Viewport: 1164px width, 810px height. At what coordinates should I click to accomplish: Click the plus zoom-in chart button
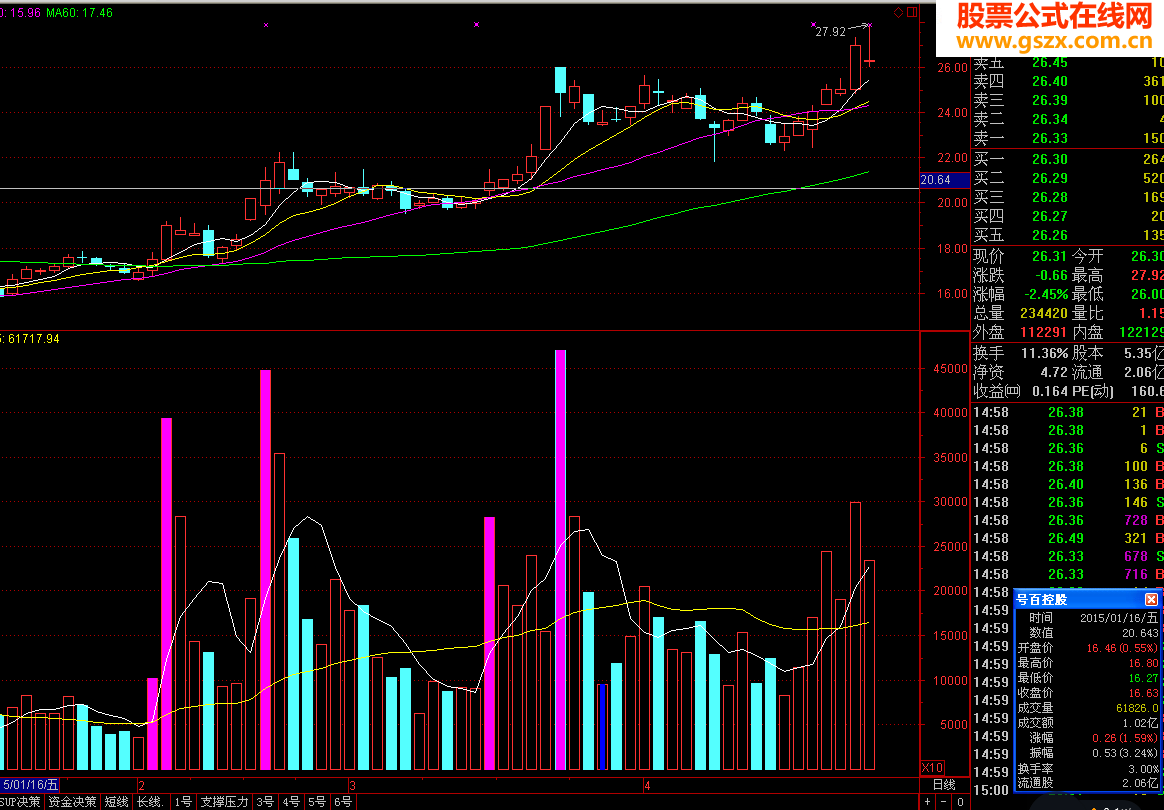coord(927,802)
